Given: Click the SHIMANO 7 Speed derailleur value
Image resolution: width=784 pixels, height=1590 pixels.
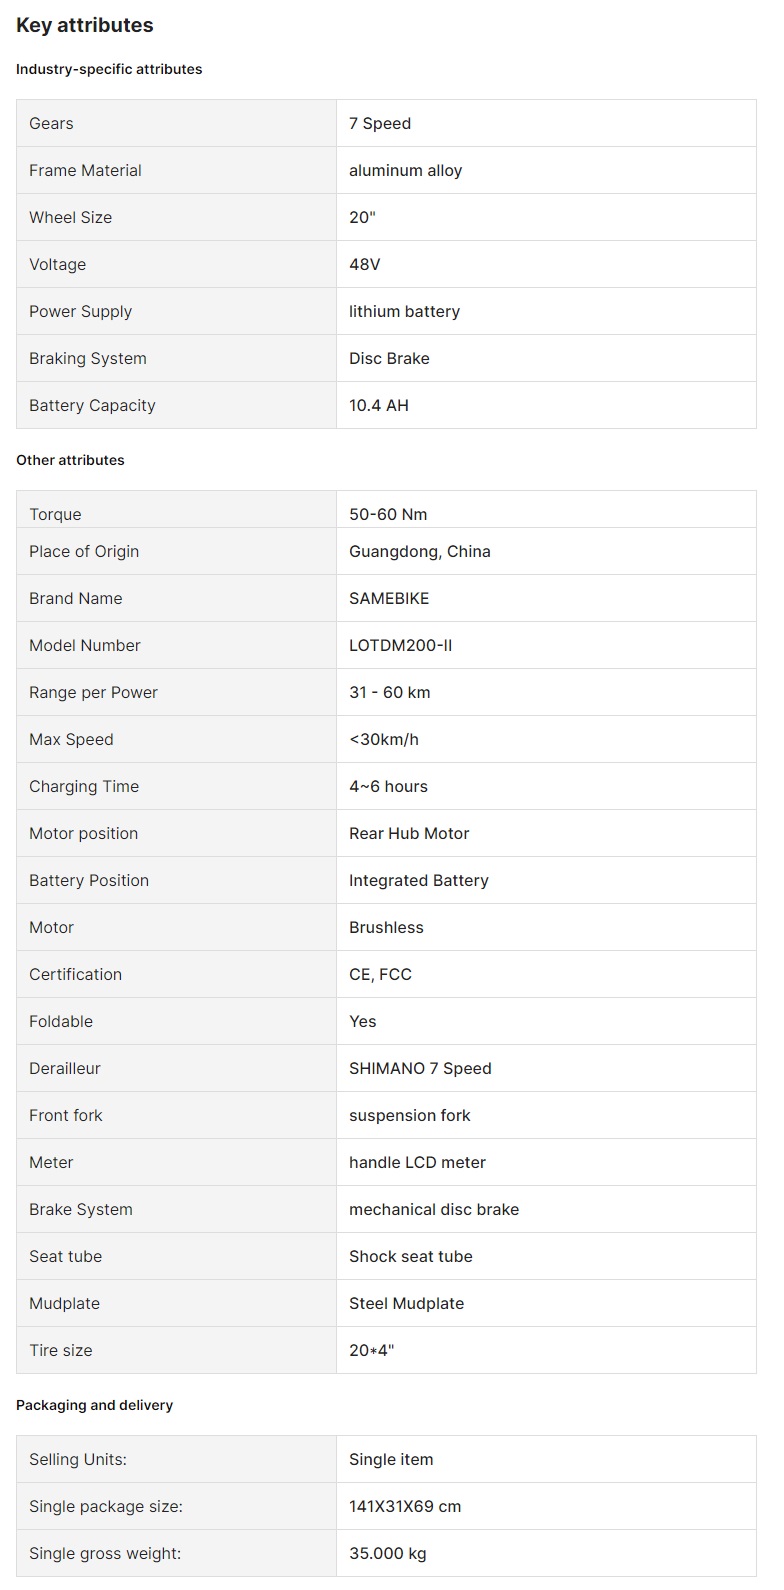Looking at the screenshot, I should 420,1068.
